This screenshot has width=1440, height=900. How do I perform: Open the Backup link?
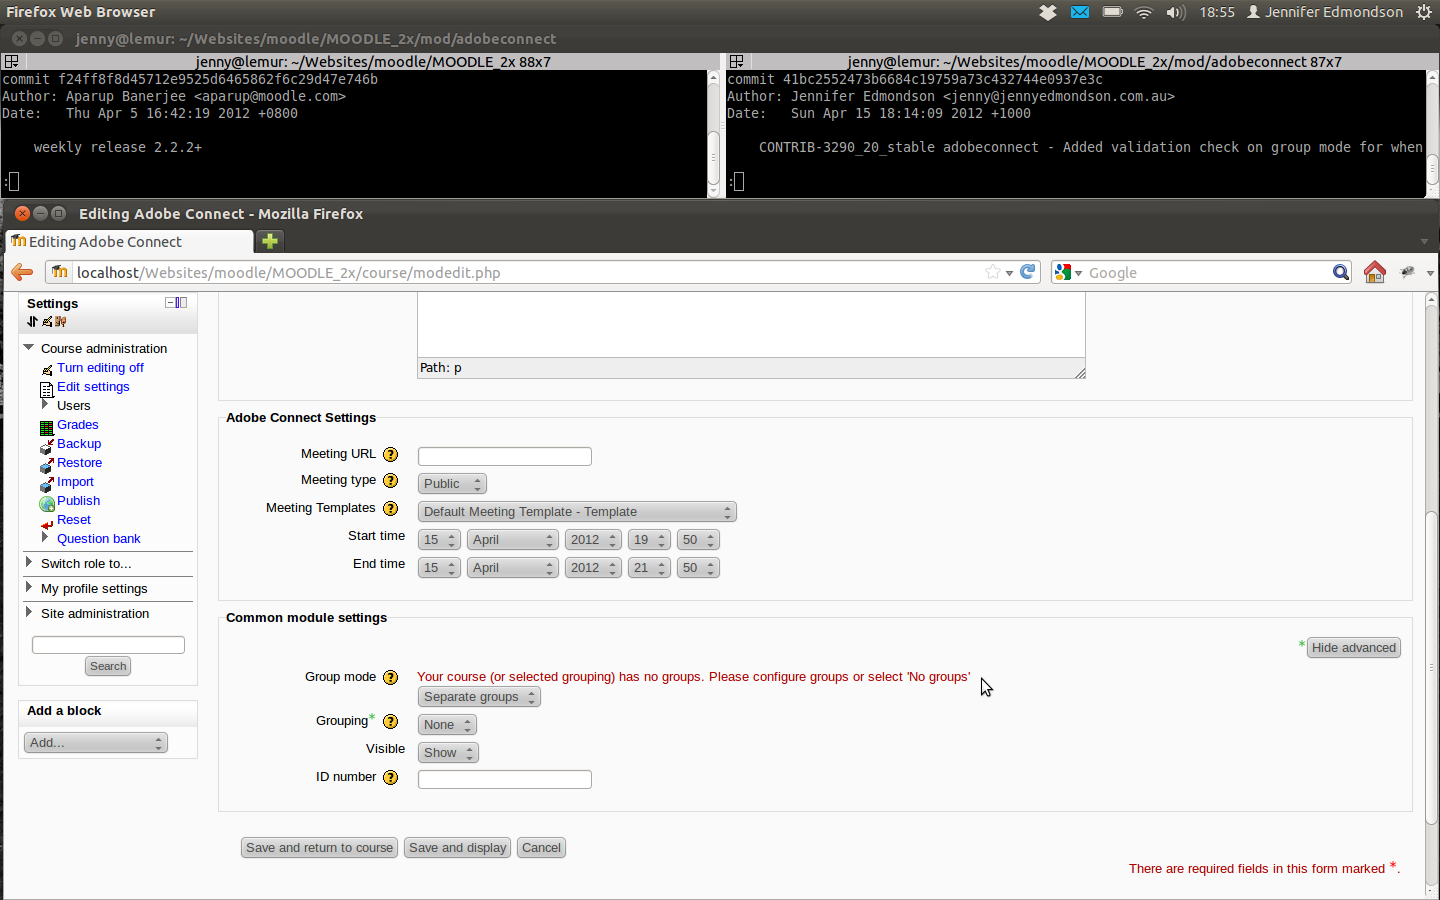pos(79,444)
